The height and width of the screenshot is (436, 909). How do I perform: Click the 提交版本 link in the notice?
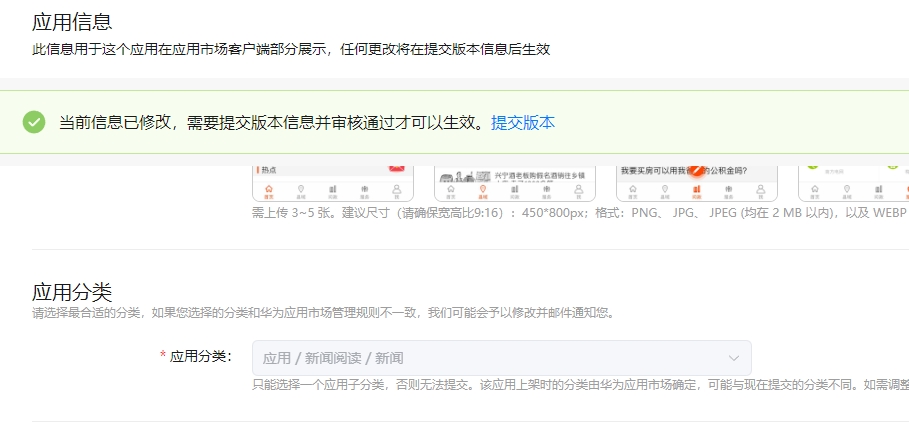tap(523, 122)
